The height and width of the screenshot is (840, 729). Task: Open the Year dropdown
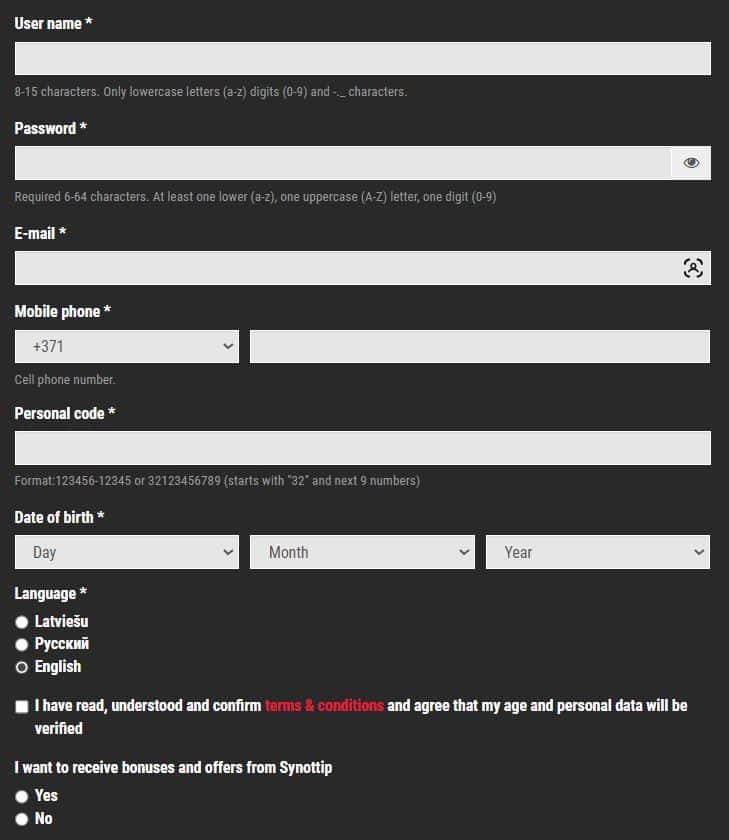pos(597,551)
